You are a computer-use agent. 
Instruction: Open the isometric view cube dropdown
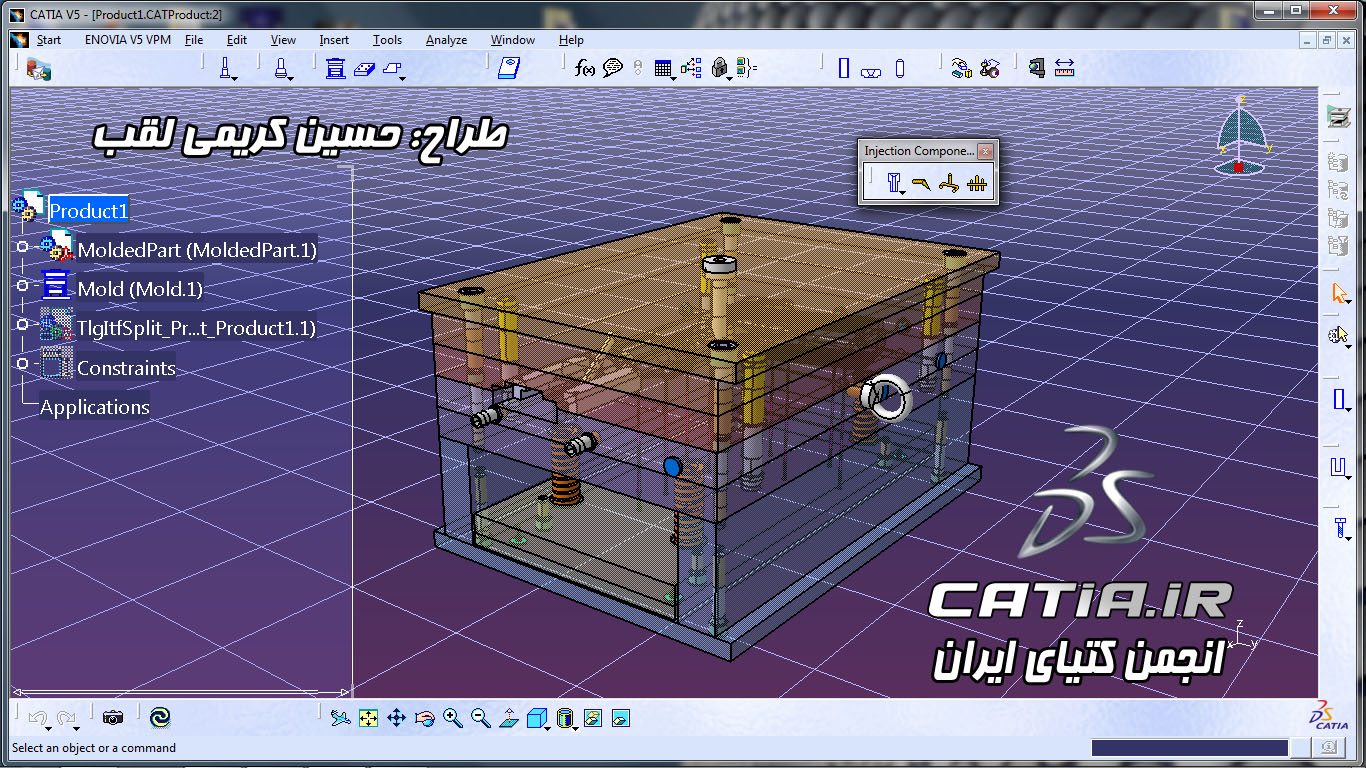[548, 727]
